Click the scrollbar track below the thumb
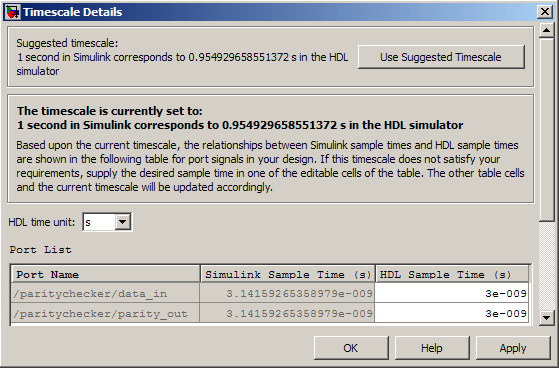 547,266
